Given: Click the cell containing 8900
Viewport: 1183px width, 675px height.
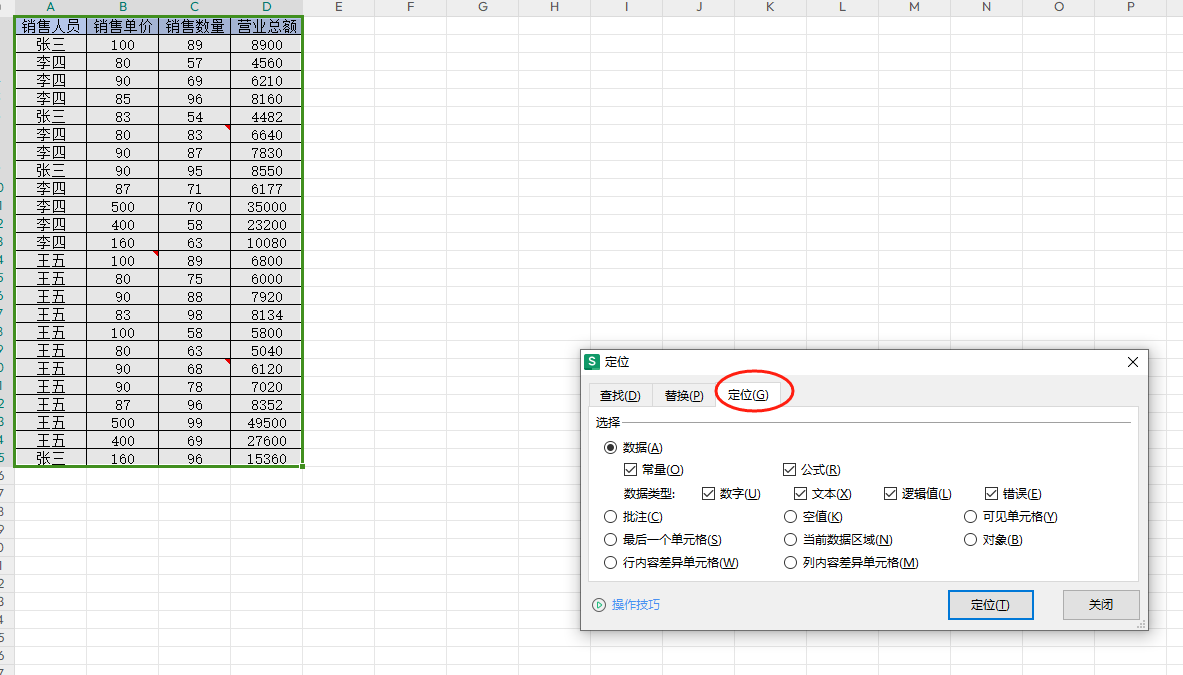Looking at the screenshot, I should 266,44.
